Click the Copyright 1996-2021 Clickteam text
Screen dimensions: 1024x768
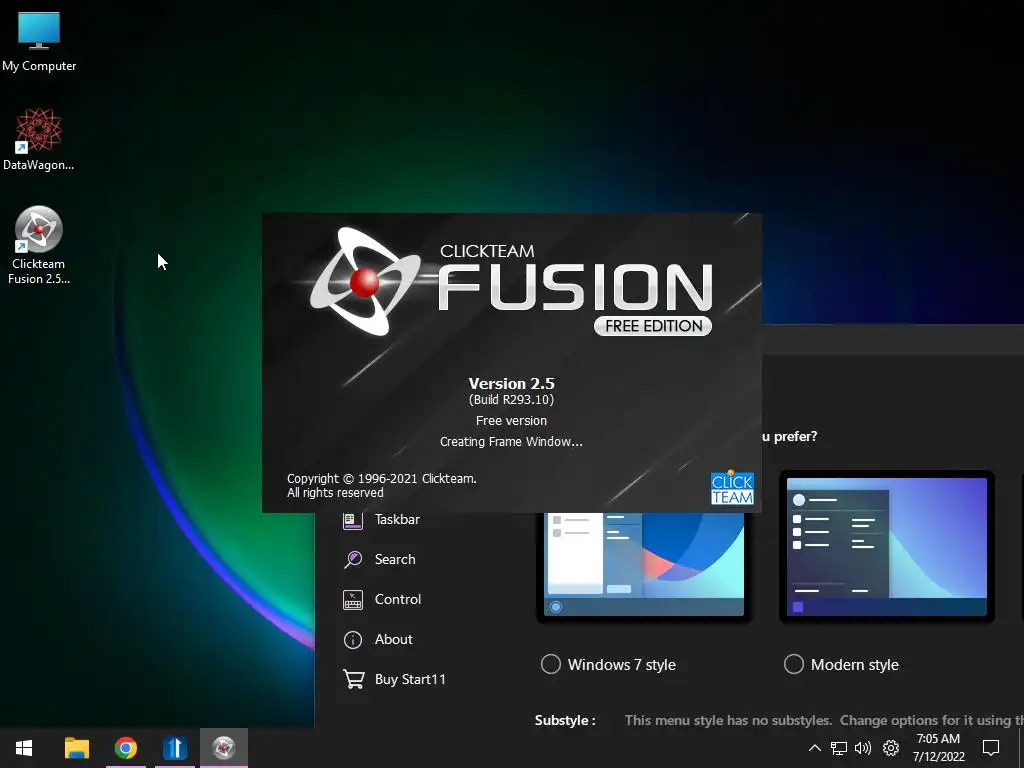click(382, 479)
